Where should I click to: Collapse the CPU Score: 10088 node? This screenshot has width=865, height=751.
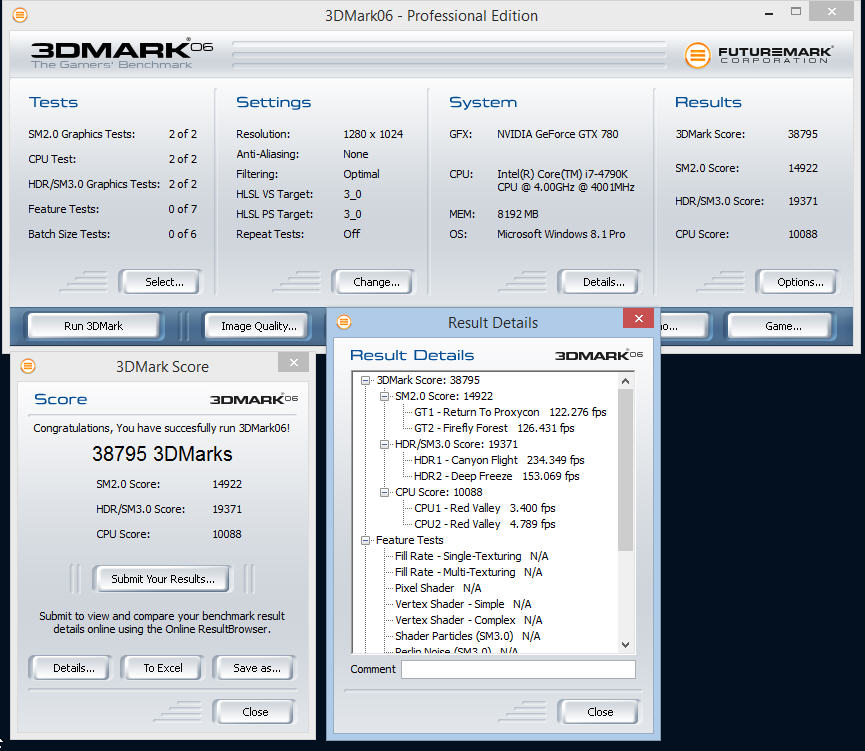pos(384,492)
